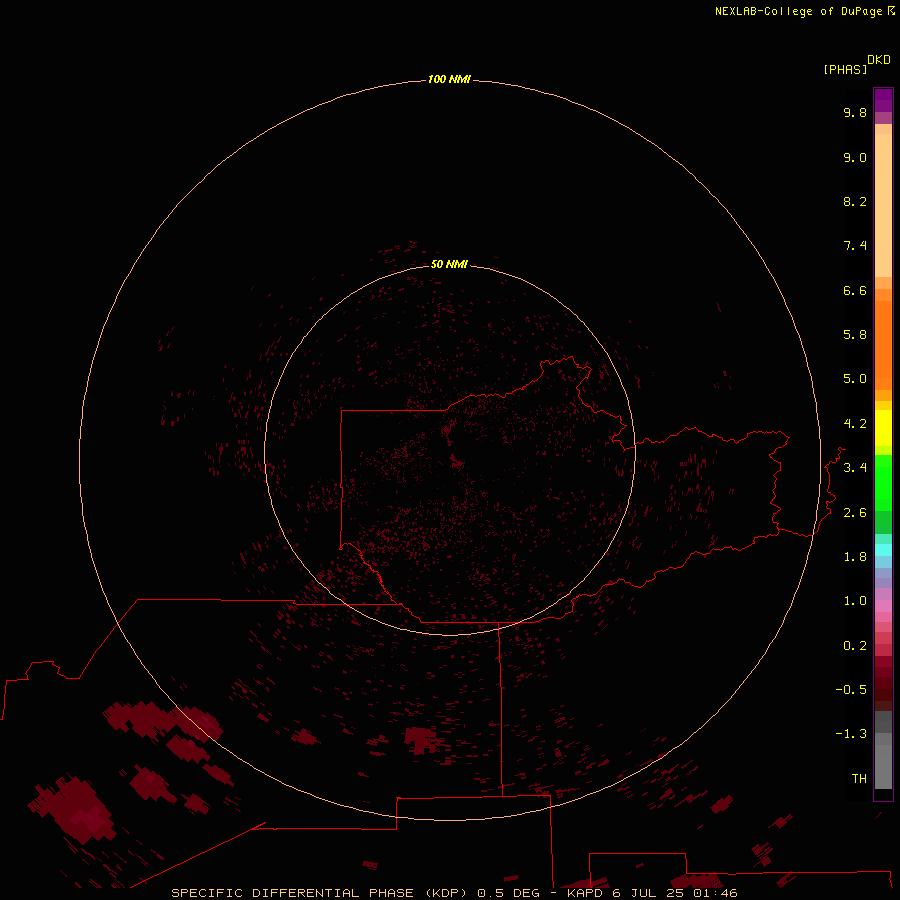The image size is (900, 900).
Task: Pick the cyan band on the color bar
Action: click(883, 550)
